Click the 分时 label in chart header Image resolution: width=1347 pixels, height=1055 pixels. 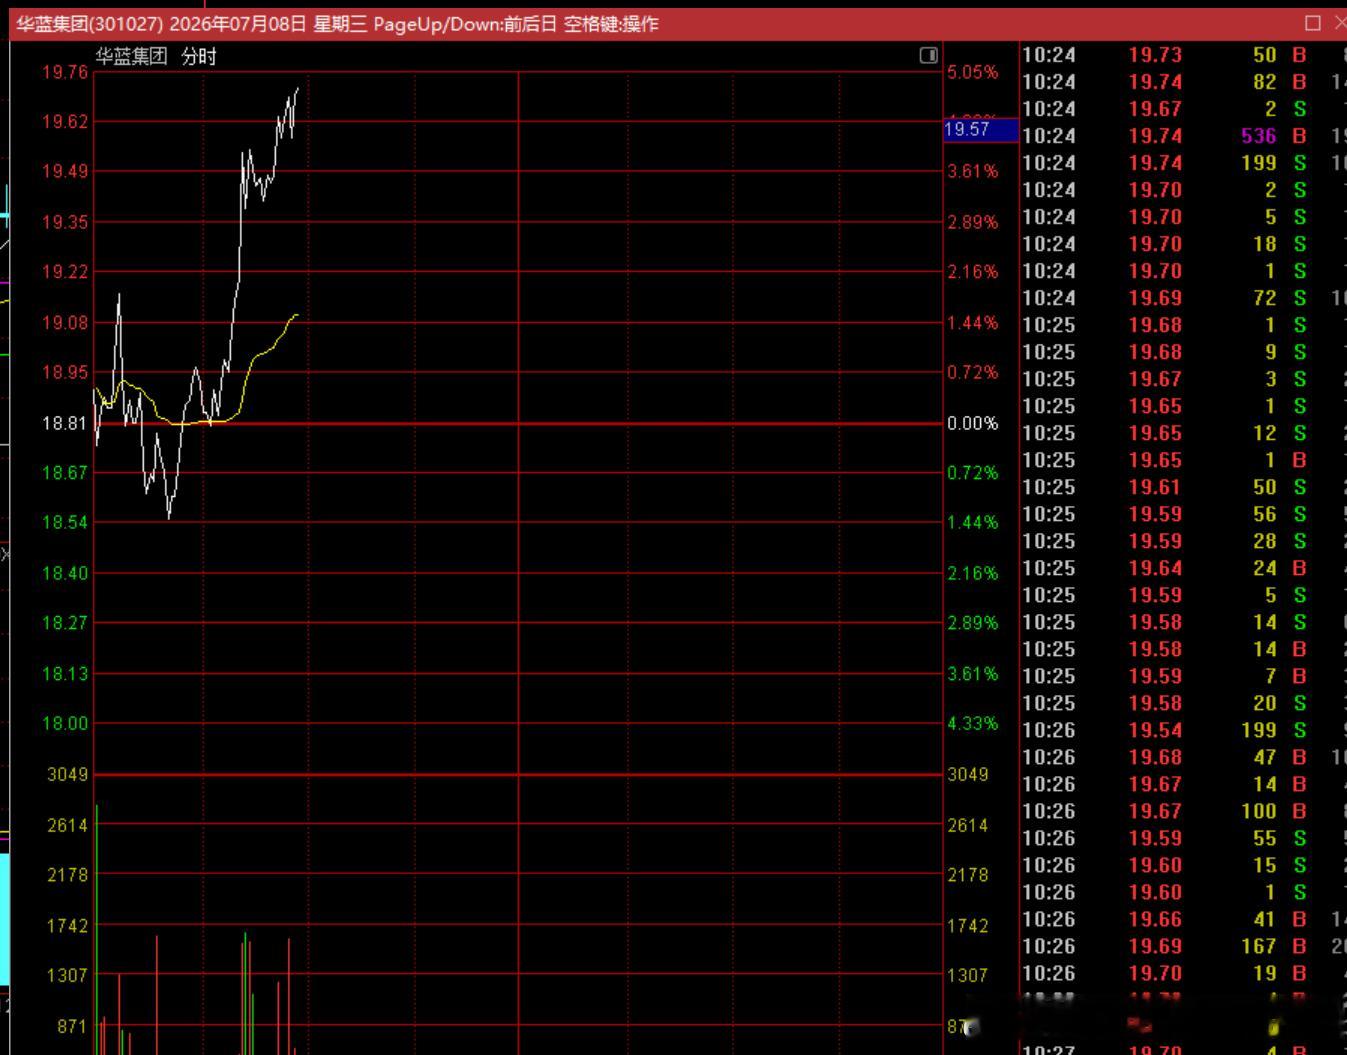(x=199, y=56)
